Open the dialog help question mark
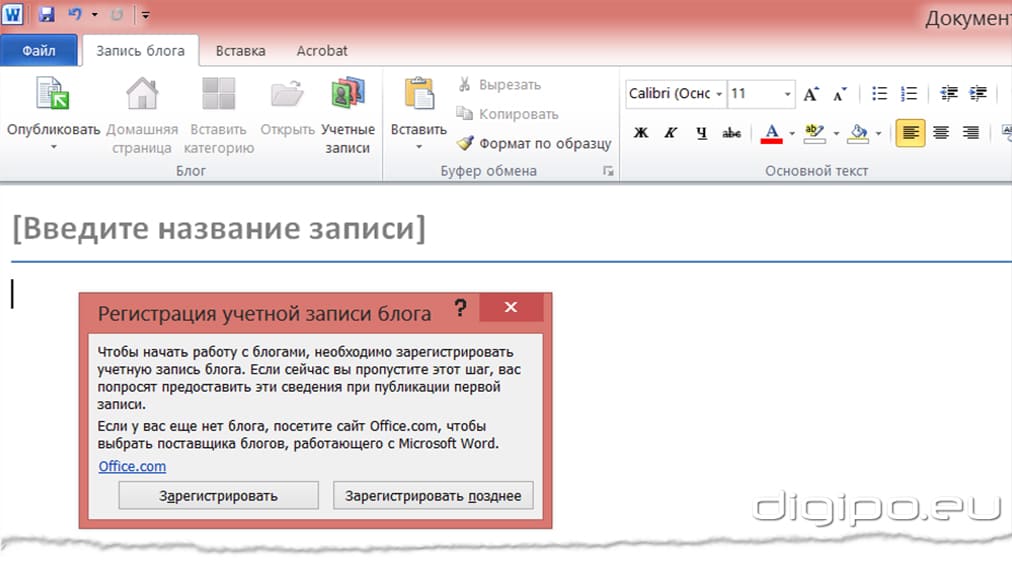The width and height of the screenshot is (1012, 565). (460, 307)
